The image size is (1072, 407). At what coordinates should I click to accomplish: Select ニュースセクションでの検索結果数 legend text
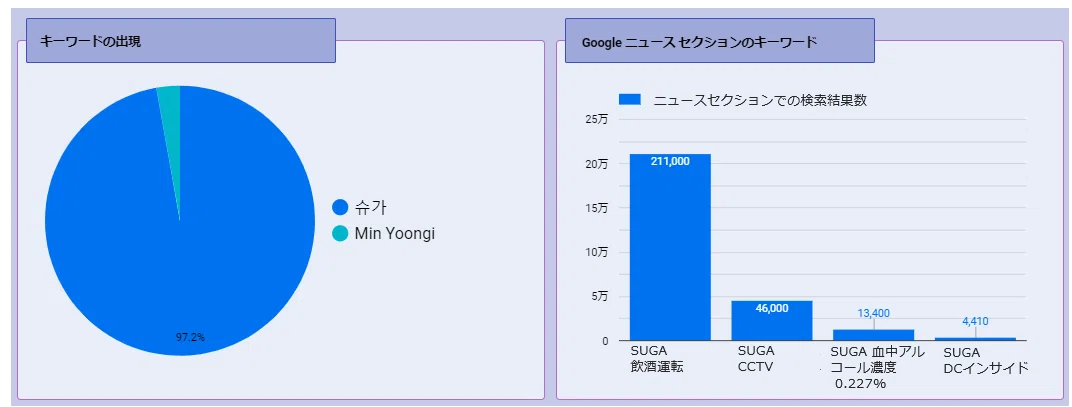(760, 100)
